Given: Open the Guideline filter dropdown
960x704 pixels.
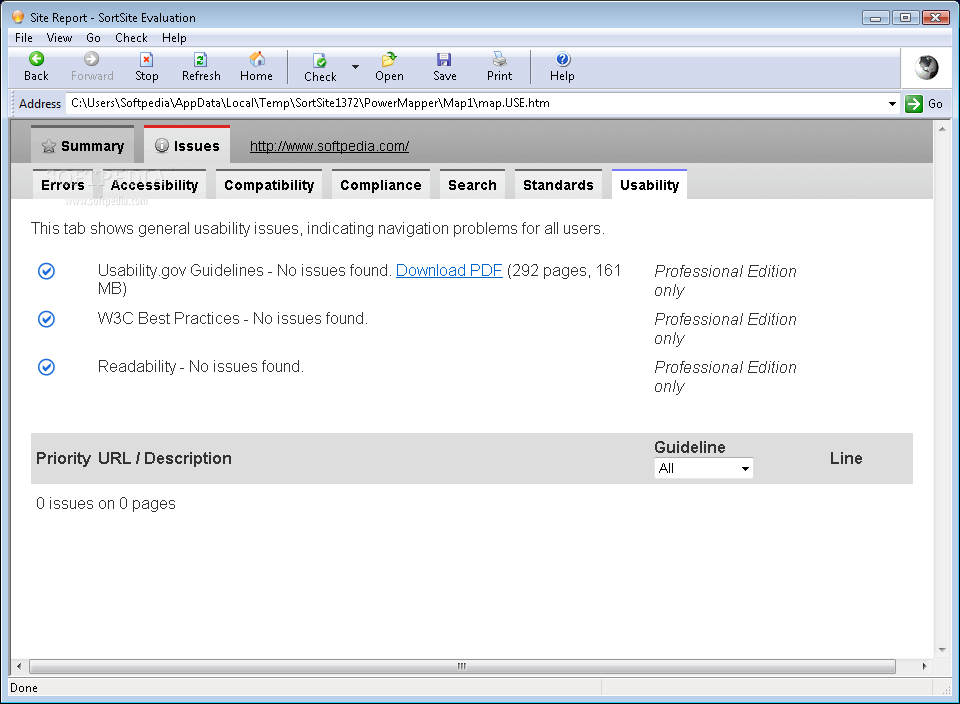Looking at the screenshot, I should coord(703,468).
